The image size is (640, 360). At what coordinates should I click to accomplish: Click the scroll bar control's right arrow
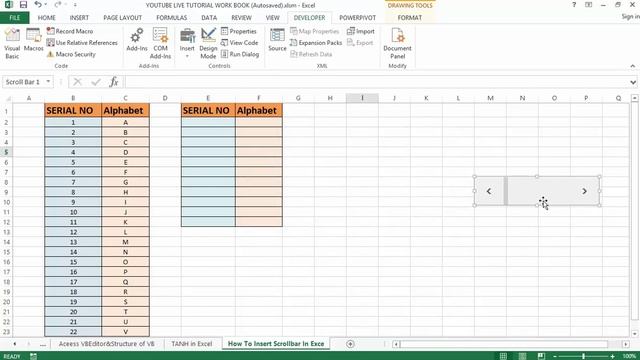click(584, 191)
